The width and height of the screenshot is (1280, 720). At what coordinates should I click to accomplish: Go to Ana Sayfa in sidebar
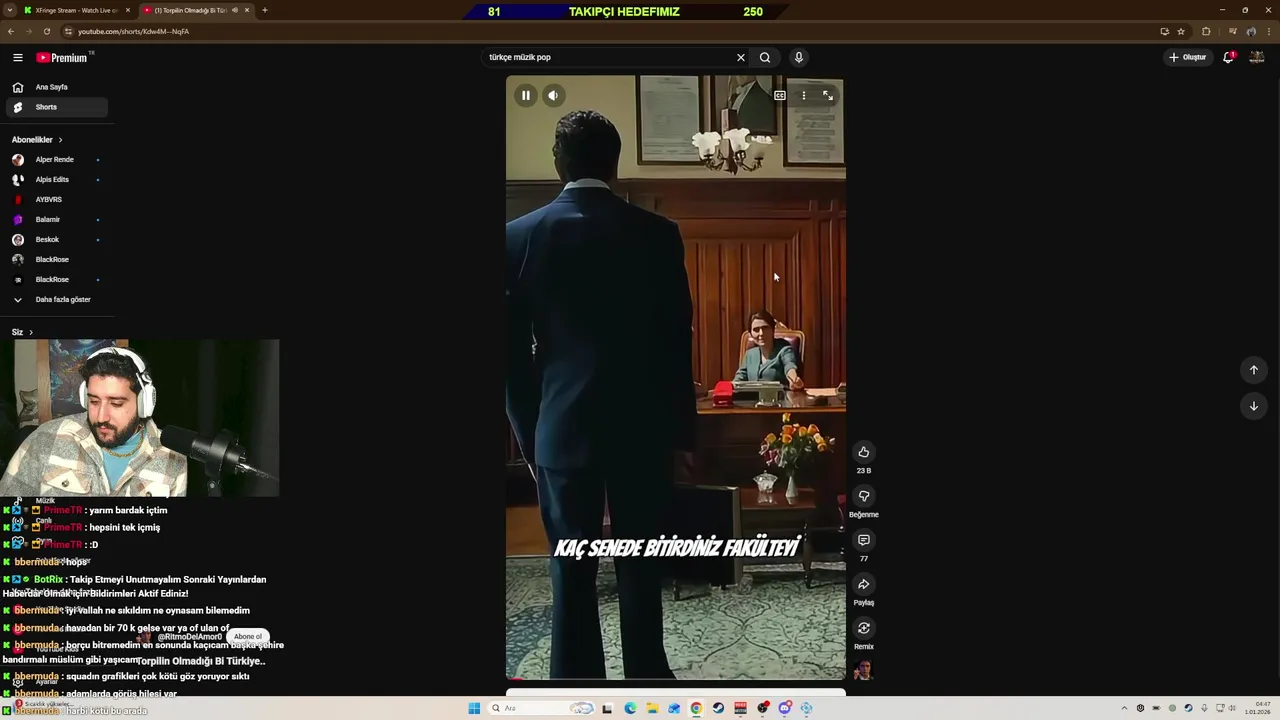pyautogui.click(x=57, y=87)
